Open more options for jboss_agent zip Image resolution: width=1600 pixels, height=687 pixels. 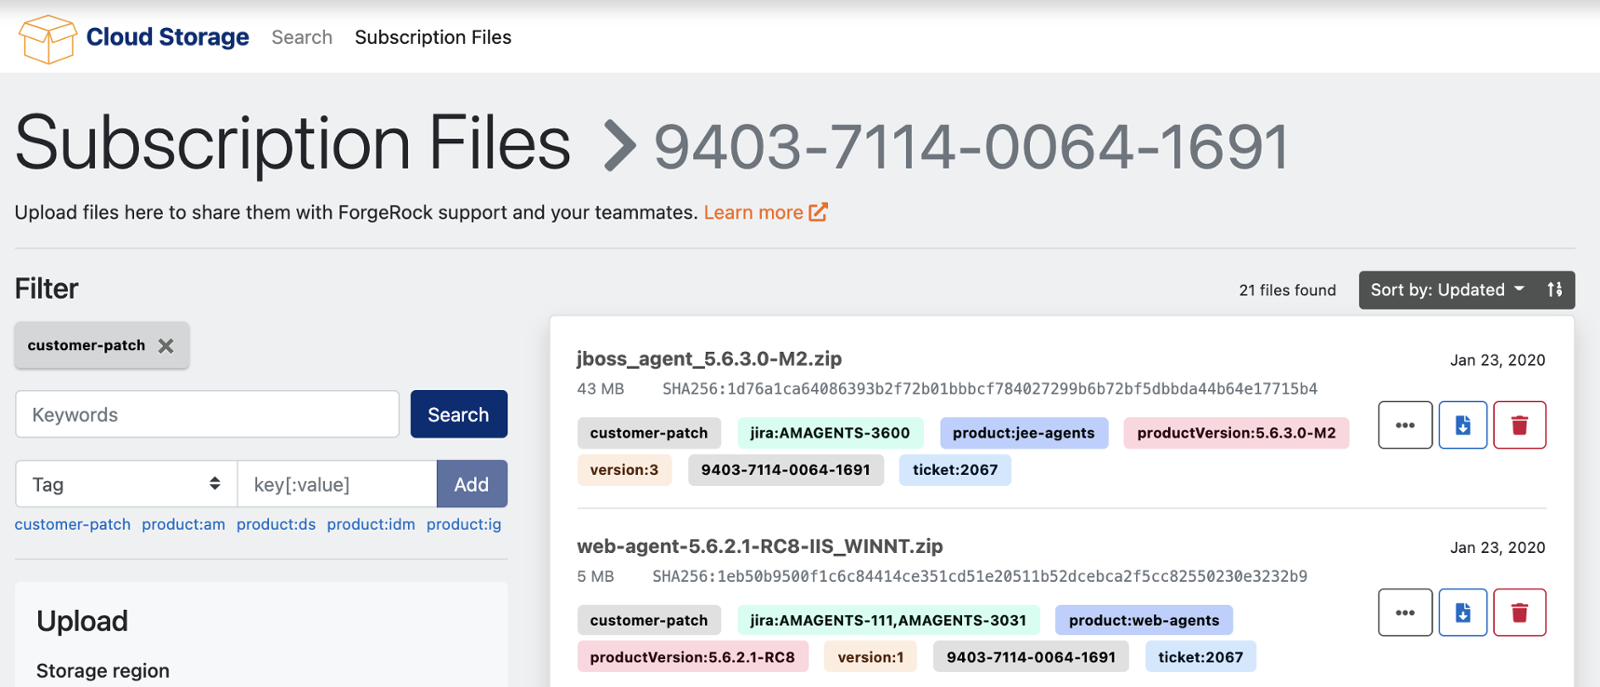pos(1404,425)
